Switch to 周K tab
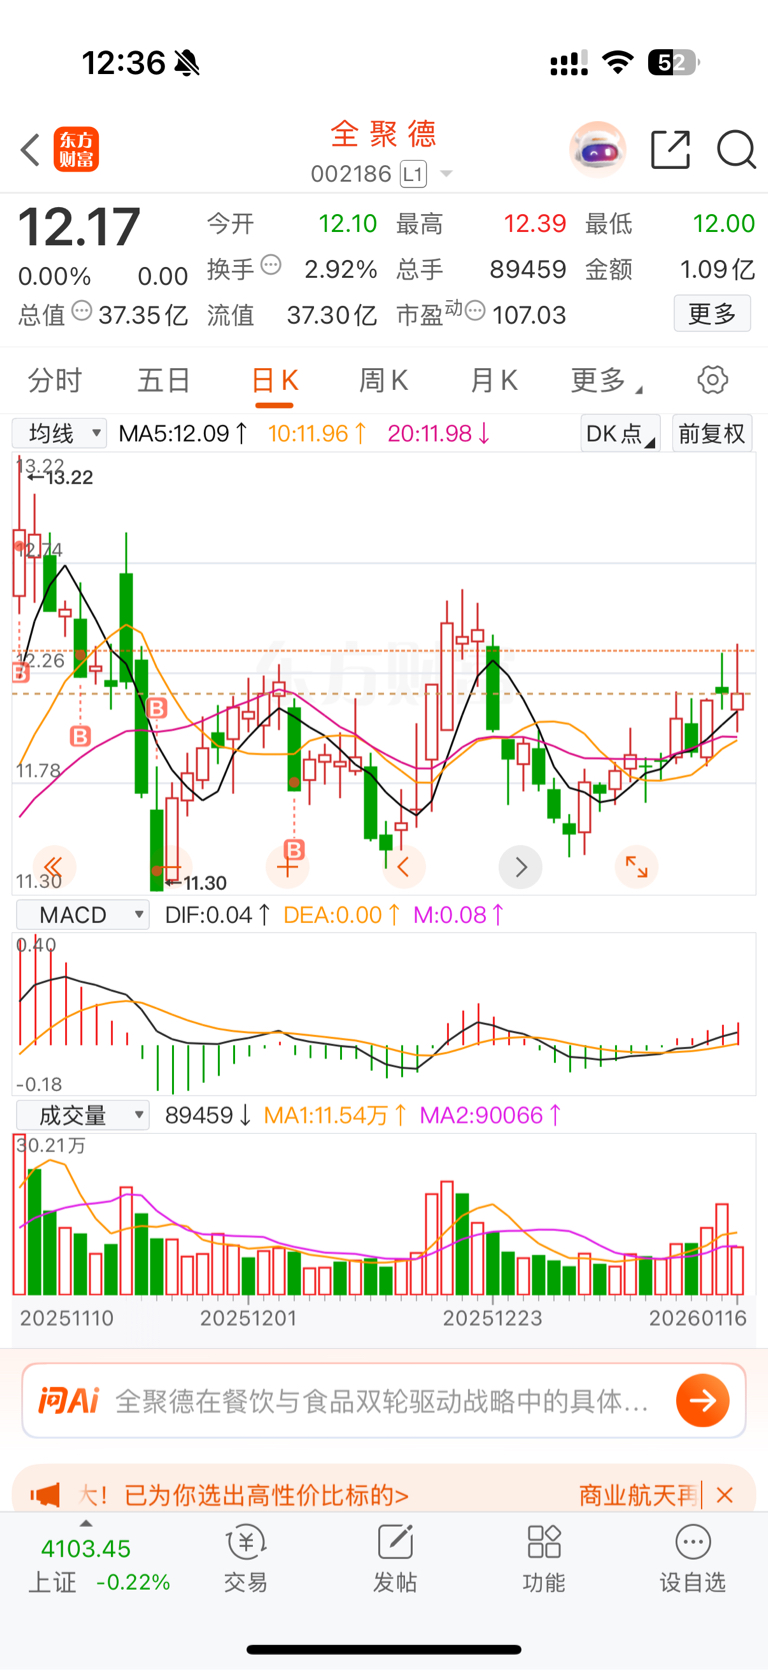768x1670 pixels. tap(383, 380)
